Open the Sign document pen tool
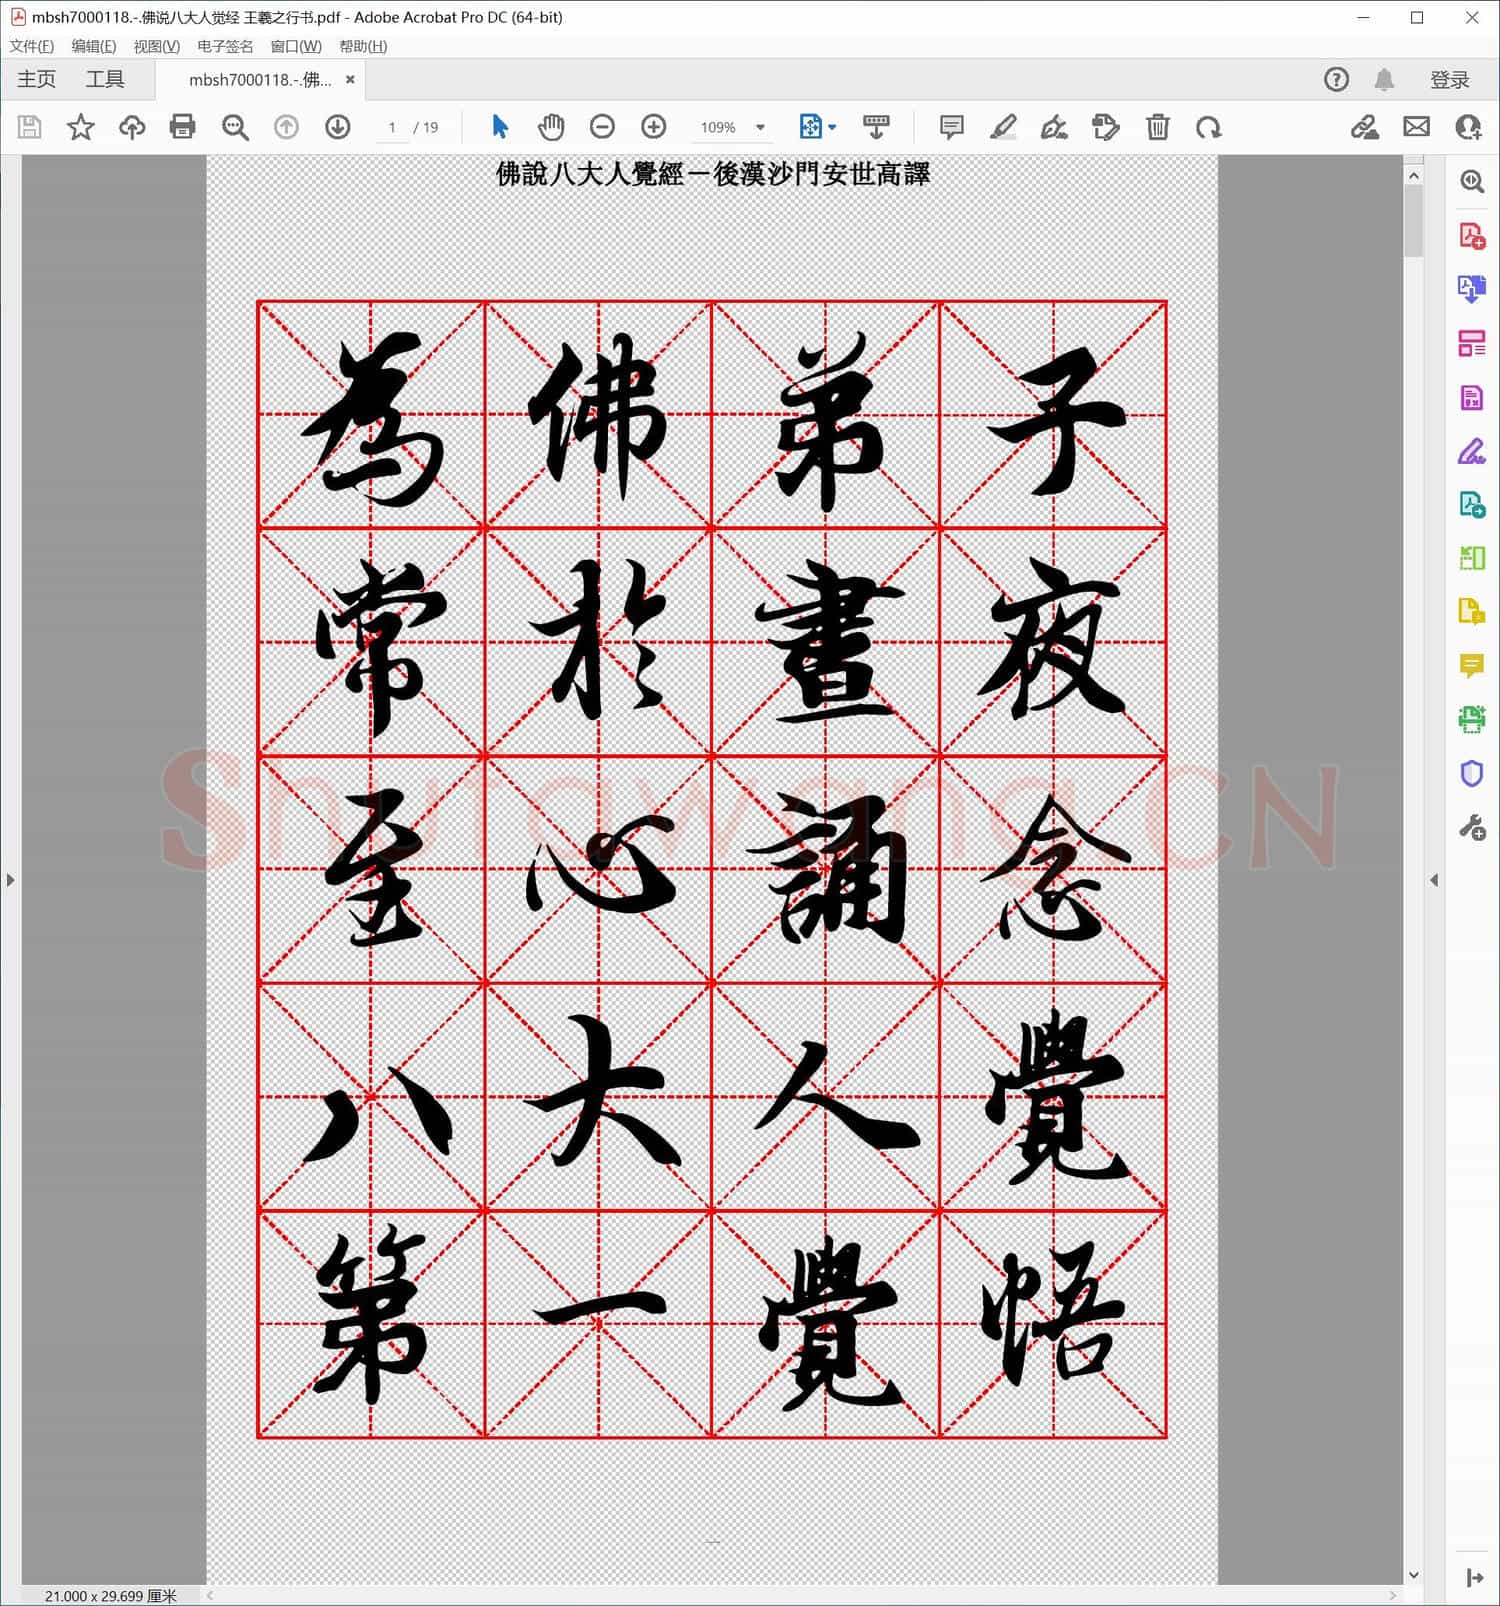Screen dimensions: 1500x1606 (1054, 127)
